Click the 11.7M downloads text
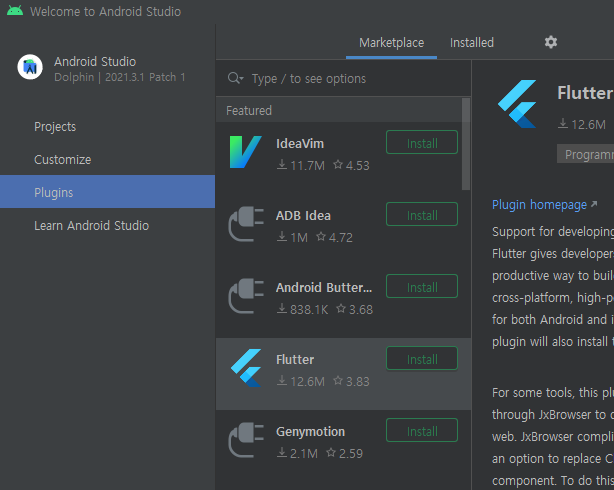Viewport: 614px width, 490px height. [x=308, y=165]
